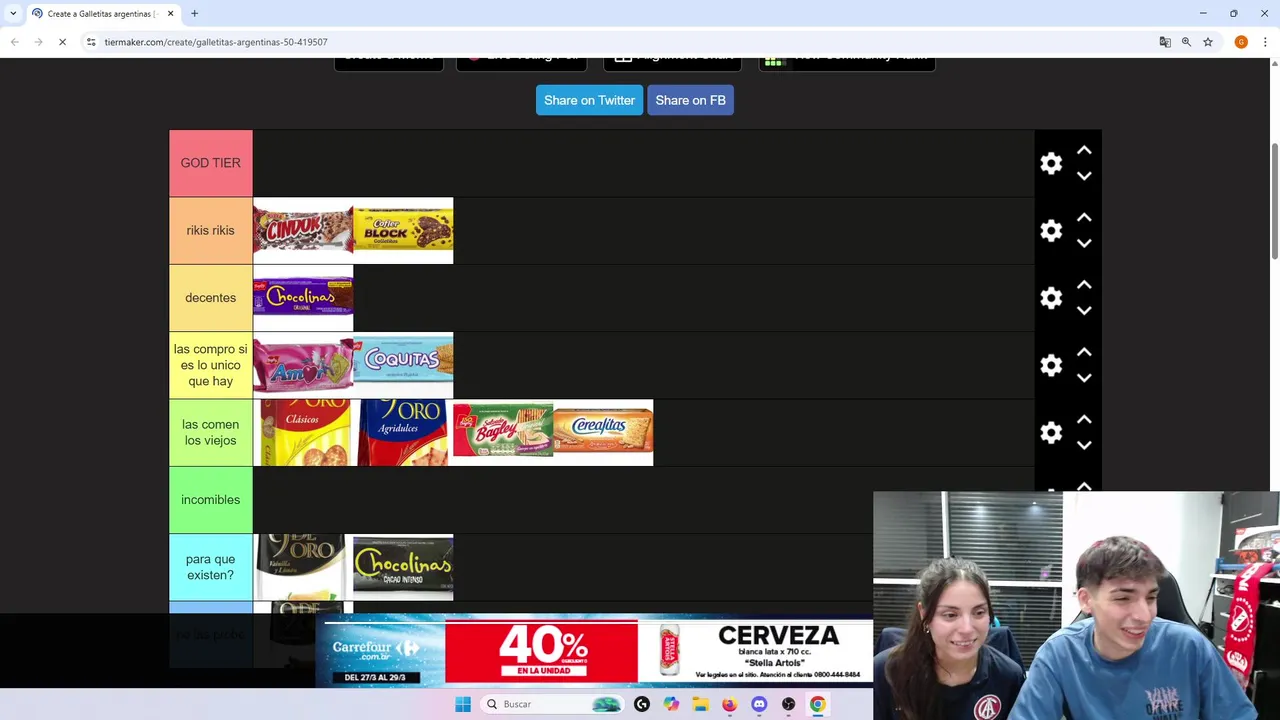Select the Coquitas cookie image
The image size is (1280, 720).
tap(403, 365)
